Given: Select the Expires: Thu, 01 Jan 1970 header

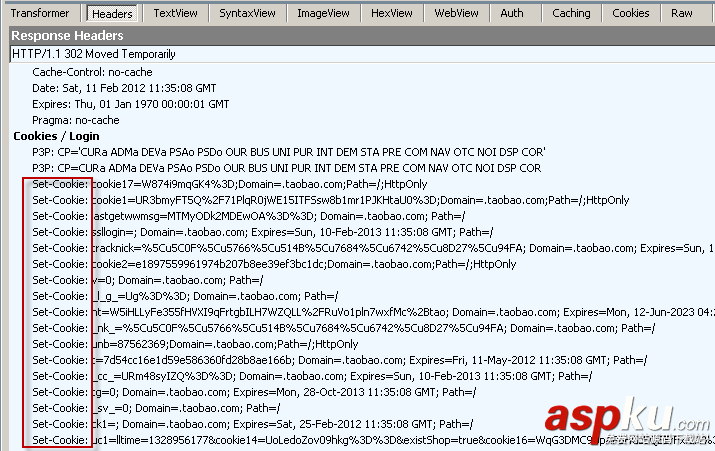Looking at the screenshot, I should pyautogui.click(x=130, y=104).
